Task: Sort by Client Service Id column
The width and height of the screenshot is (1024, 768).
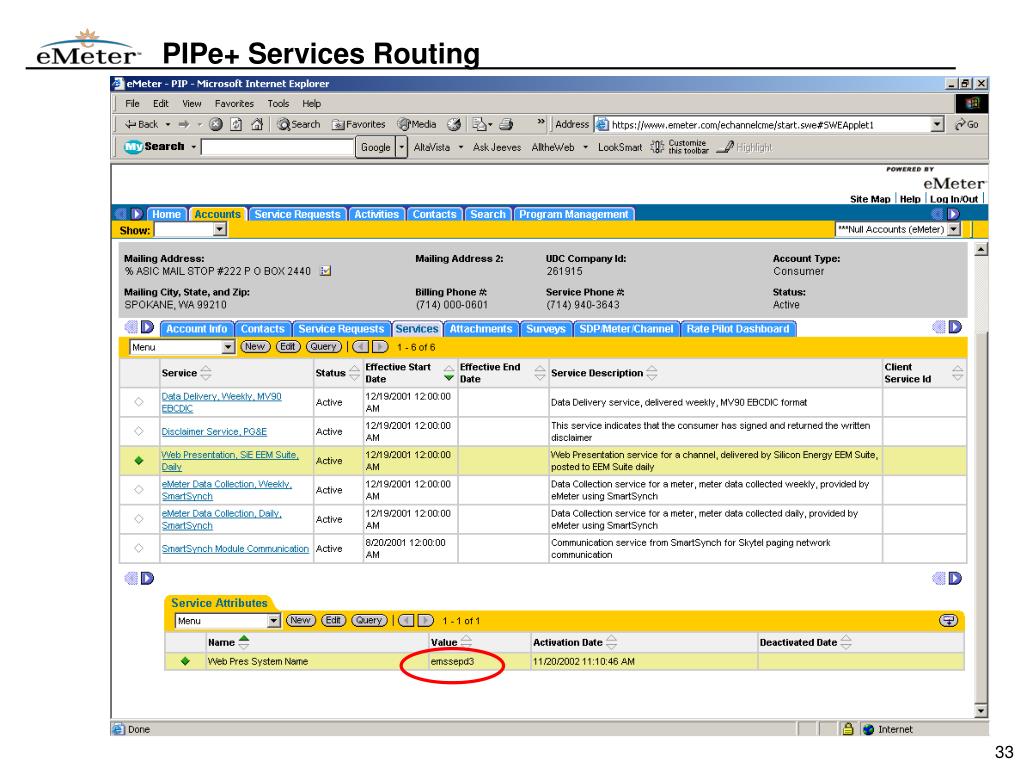Action: tap(957, 373)
